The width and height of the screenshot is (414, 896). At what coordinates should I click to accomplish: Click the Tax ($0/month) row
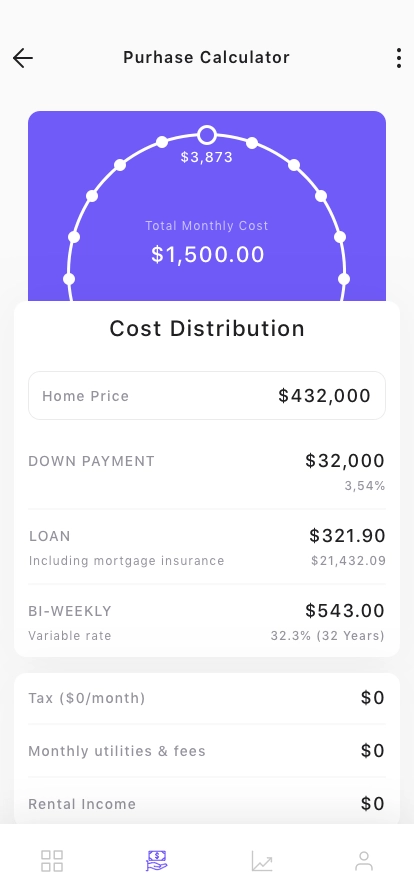click(207, 698)
